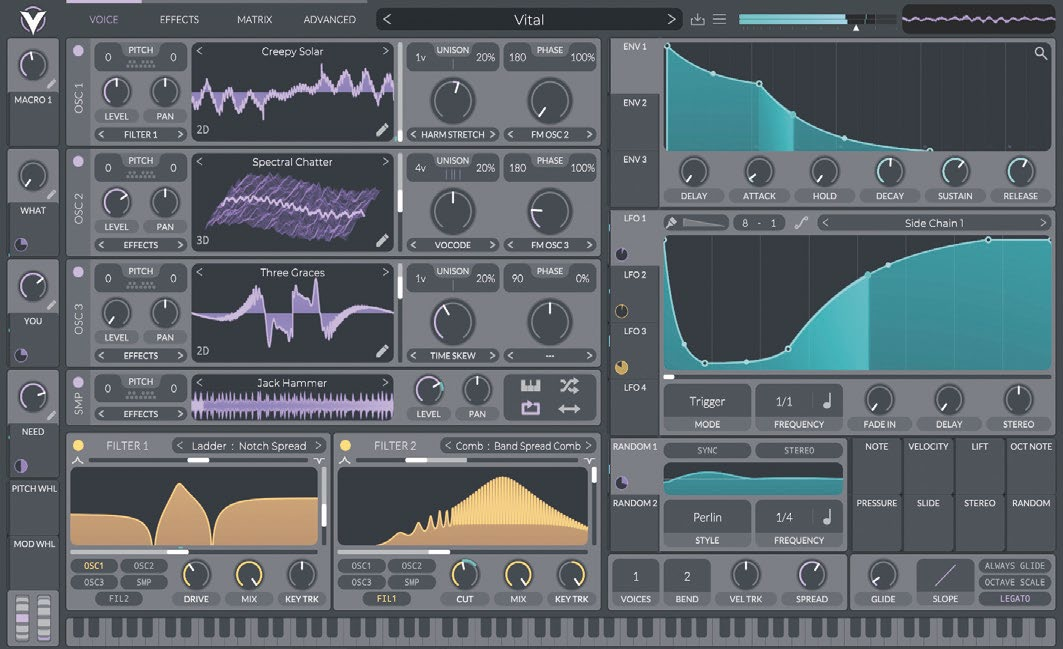This screenshot has height=649, width=1063.
Task: Click the sample keytrack keyboard icon
Action: click(531, 385)
